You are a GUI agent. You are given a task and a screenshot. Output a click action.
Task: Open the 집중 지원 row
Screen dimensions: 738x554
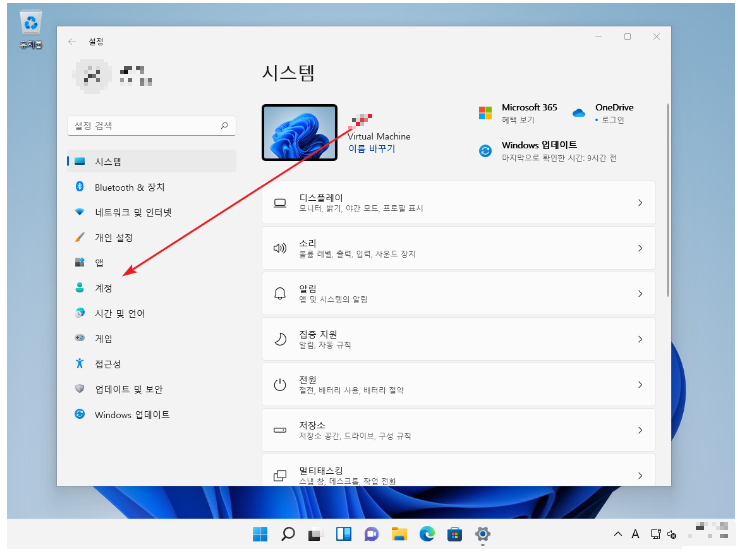click(458, 339)
